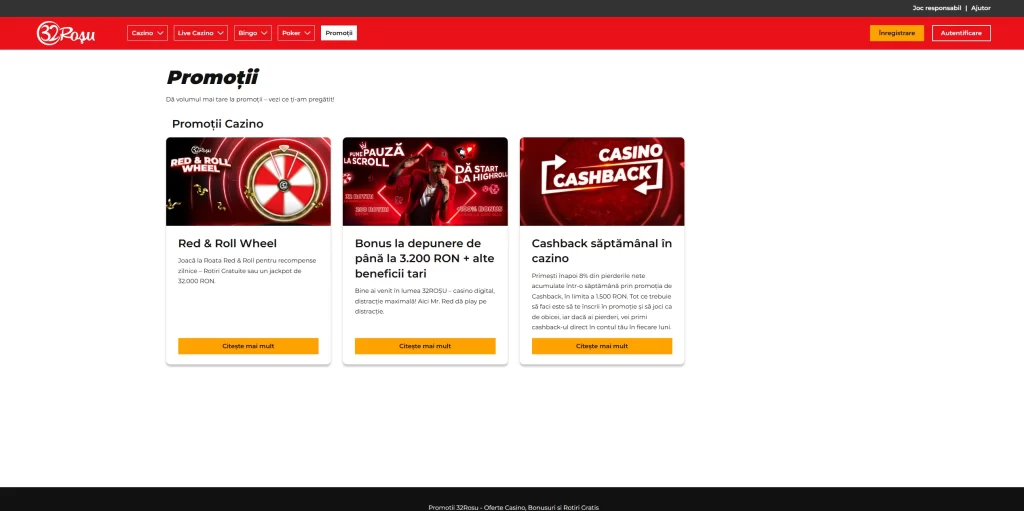
Task: Open the Joc responsabil link
Action: pos(936,8)
